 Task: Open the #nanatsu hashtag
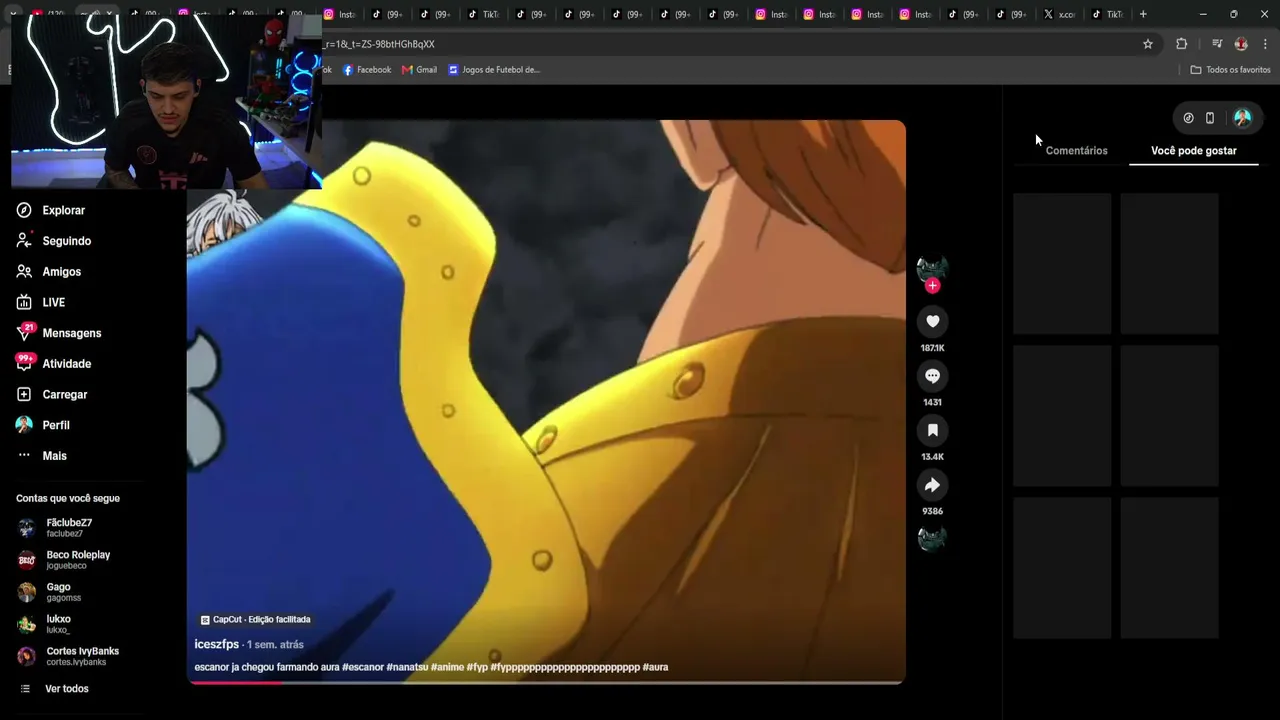(407, 667)
